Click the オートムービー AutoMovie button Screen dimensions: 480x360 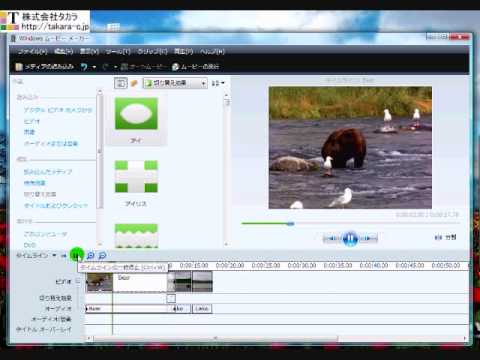pyautogui.click(x=143, y=67)
